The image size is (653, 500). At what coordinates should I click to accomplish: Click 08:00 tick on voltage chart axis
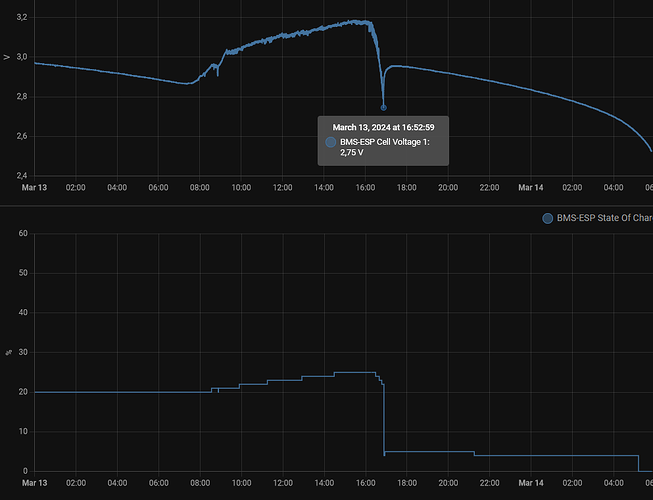(x=199, y=187)
